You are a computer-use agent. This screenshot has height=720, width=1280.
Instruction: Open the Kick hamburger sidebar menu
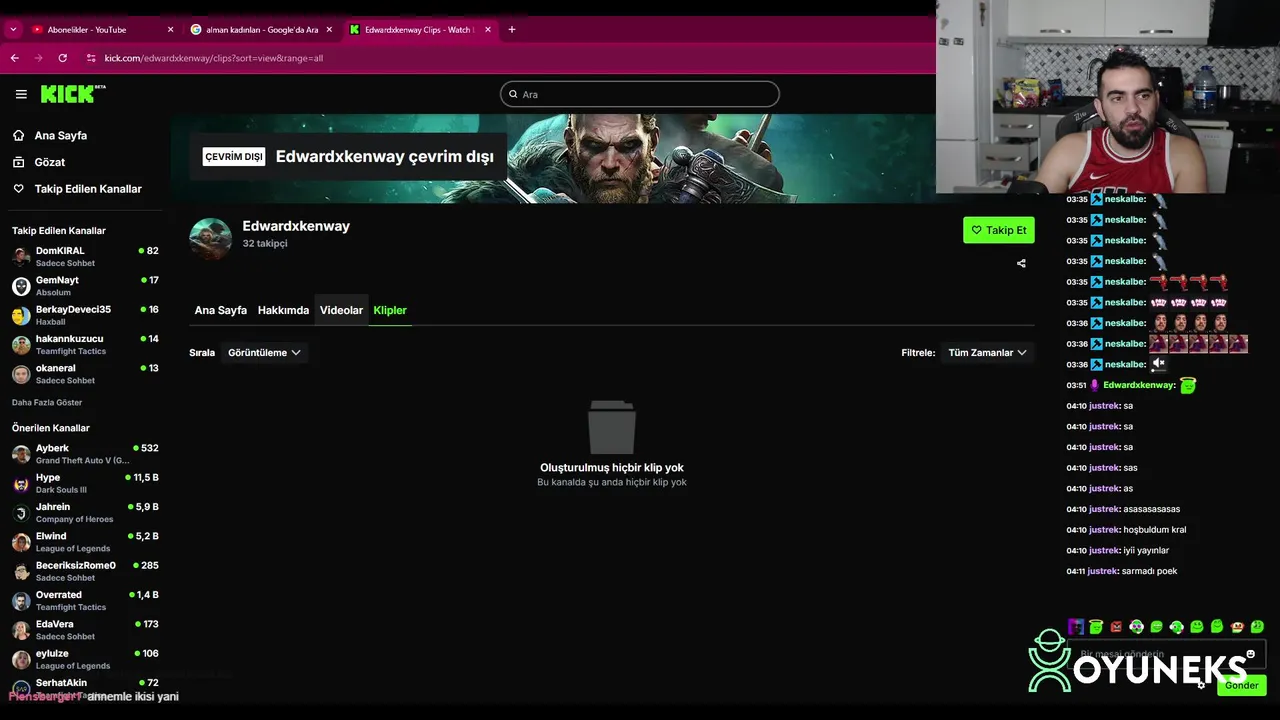click(x=21, y=94)
